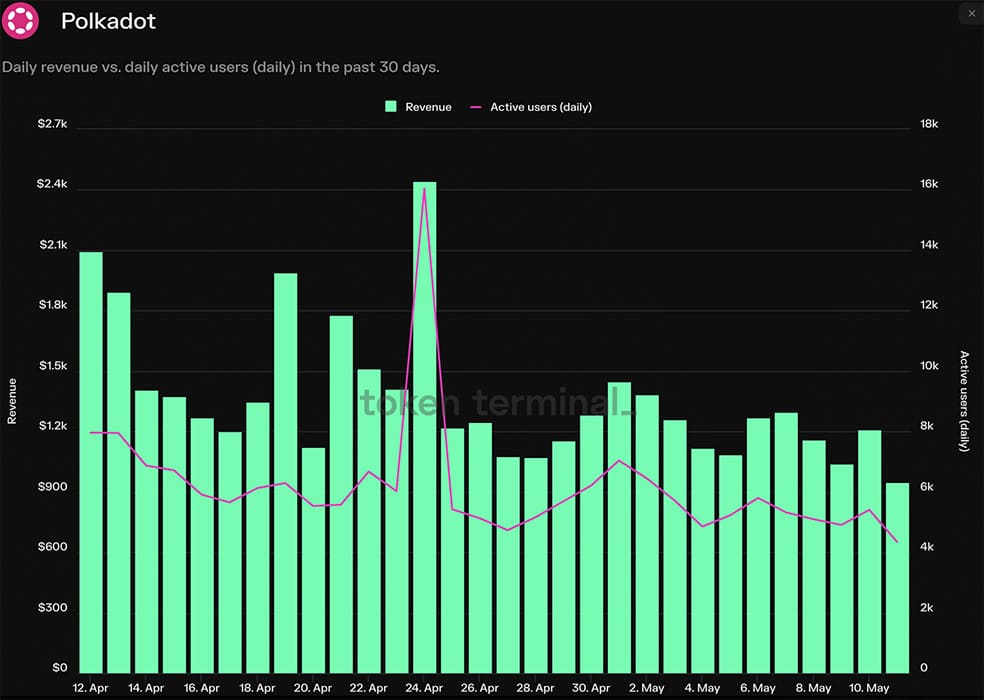This screenshot has height=700, width=984.
Task: Click the '18. Apr' date label
Action: coord(257,688)
